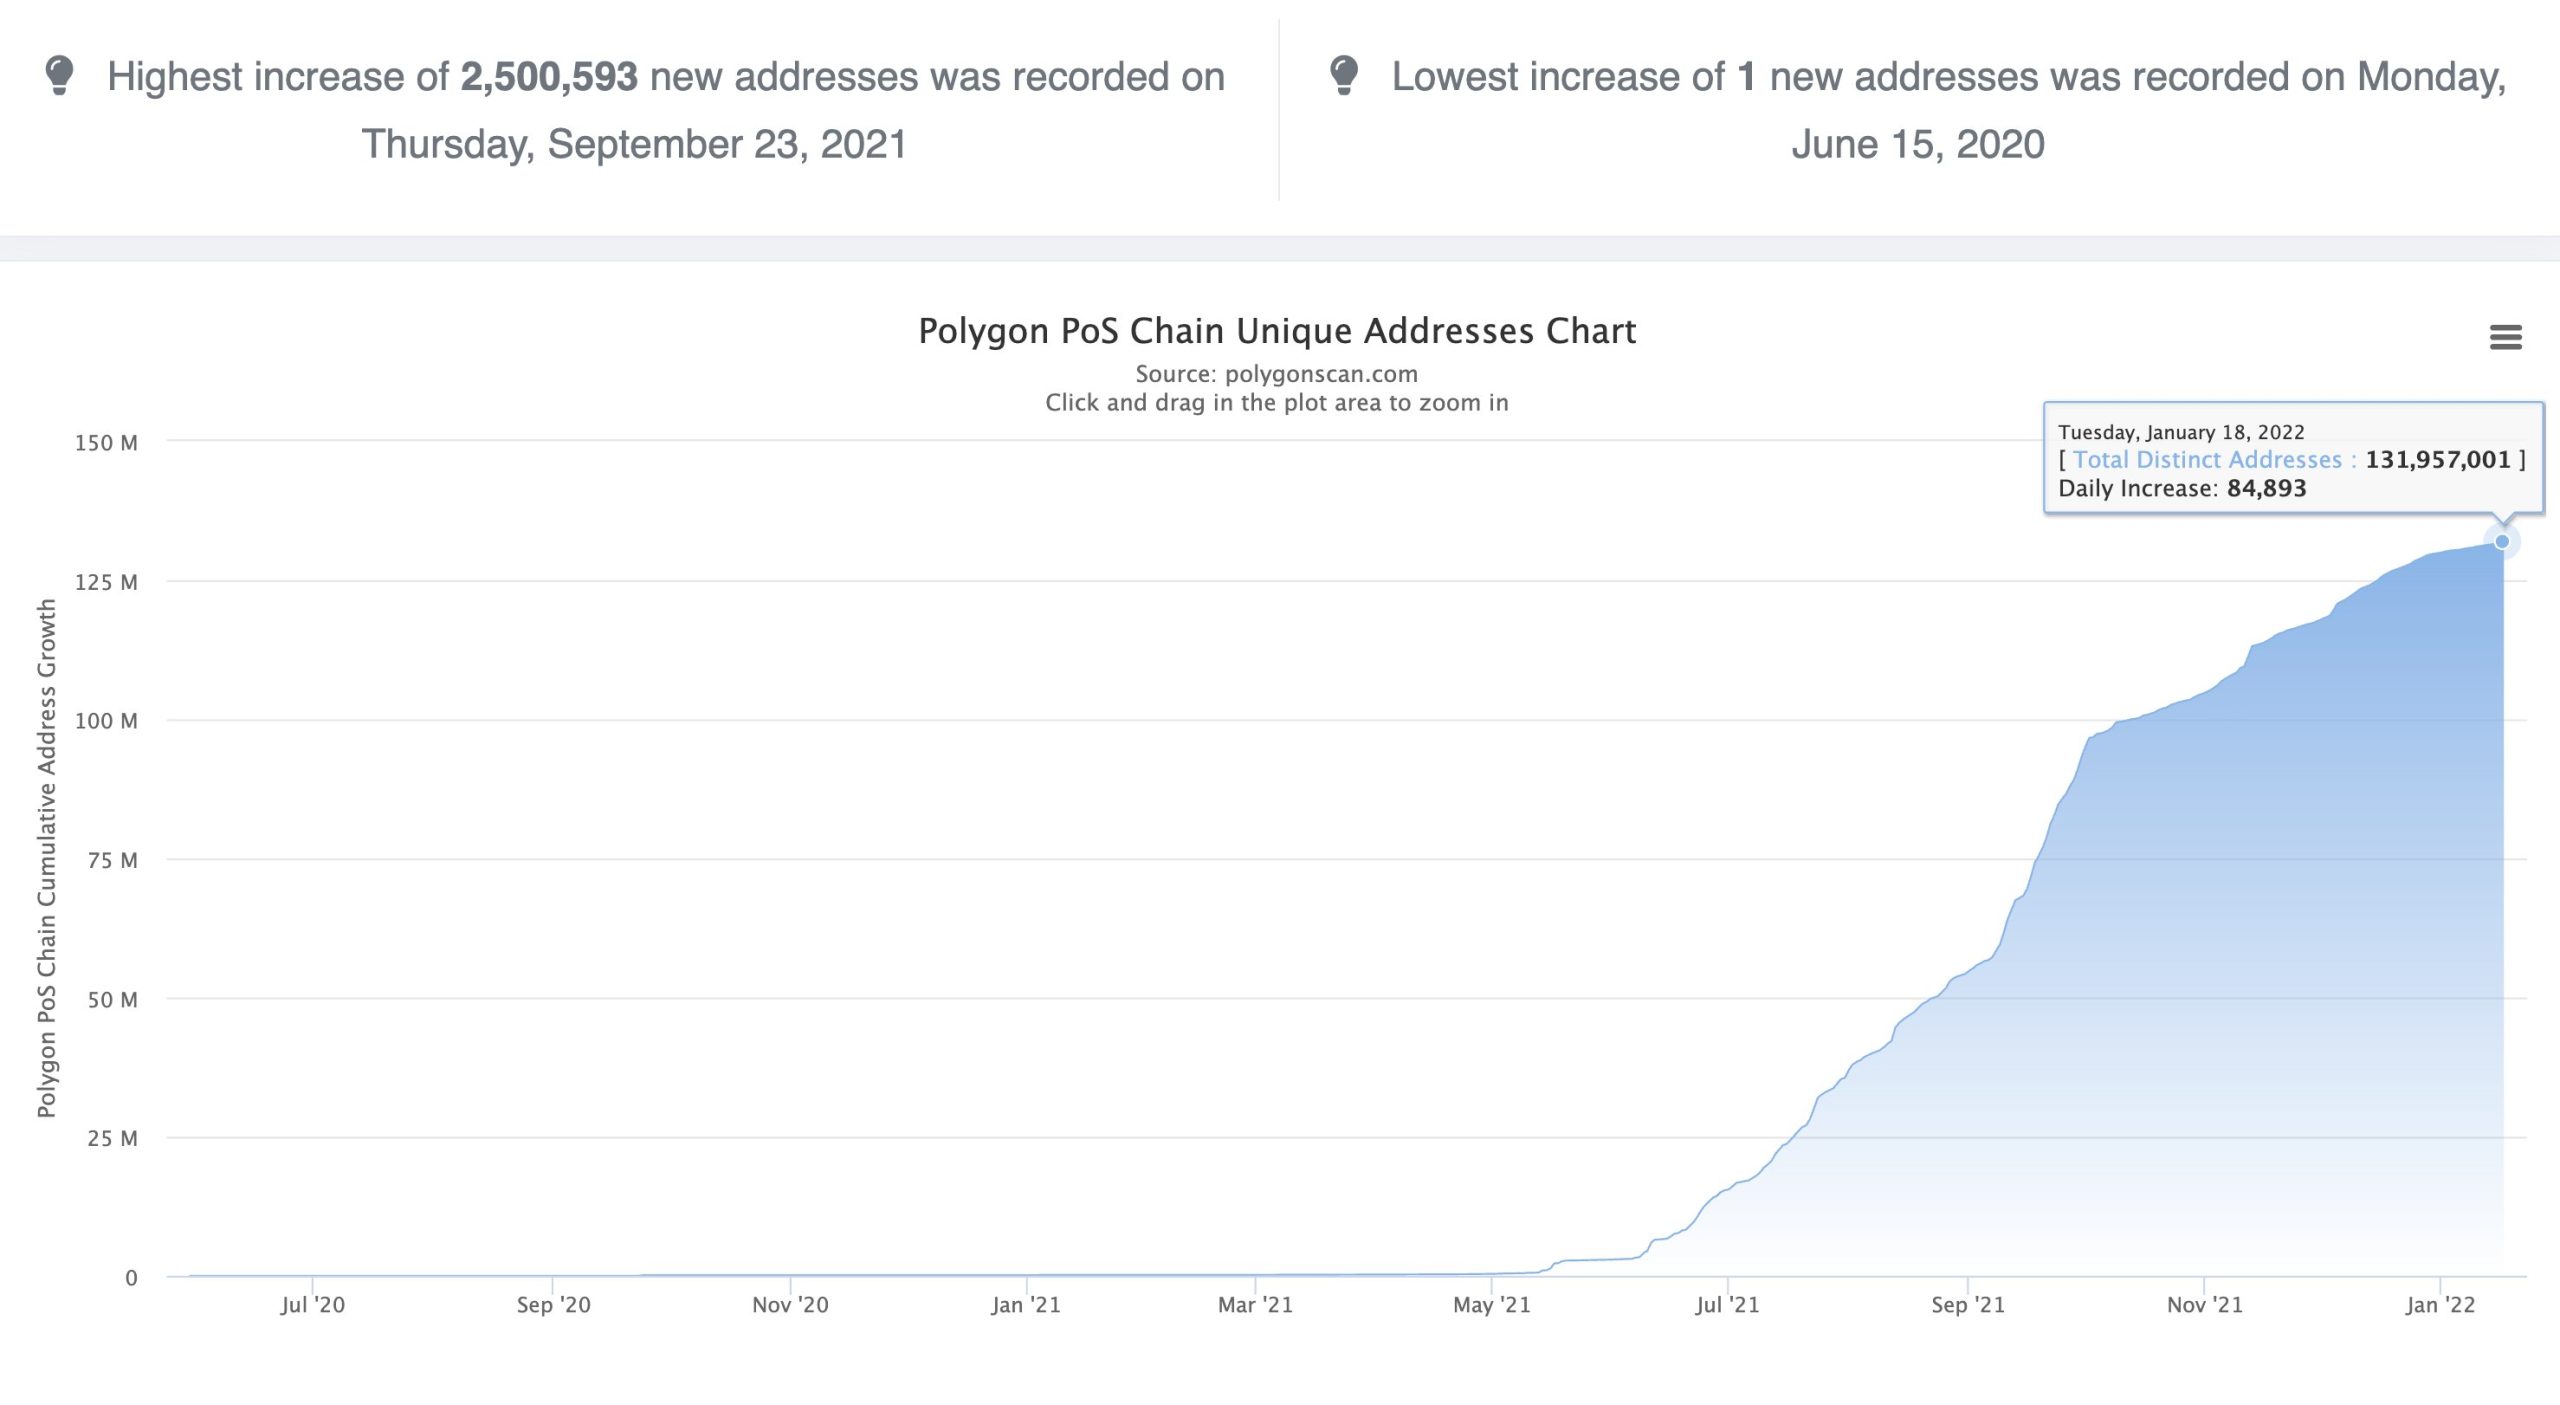Click the highlighted data point on chart
The image size is (2560, 1405).
click(x=2502, y=542)
